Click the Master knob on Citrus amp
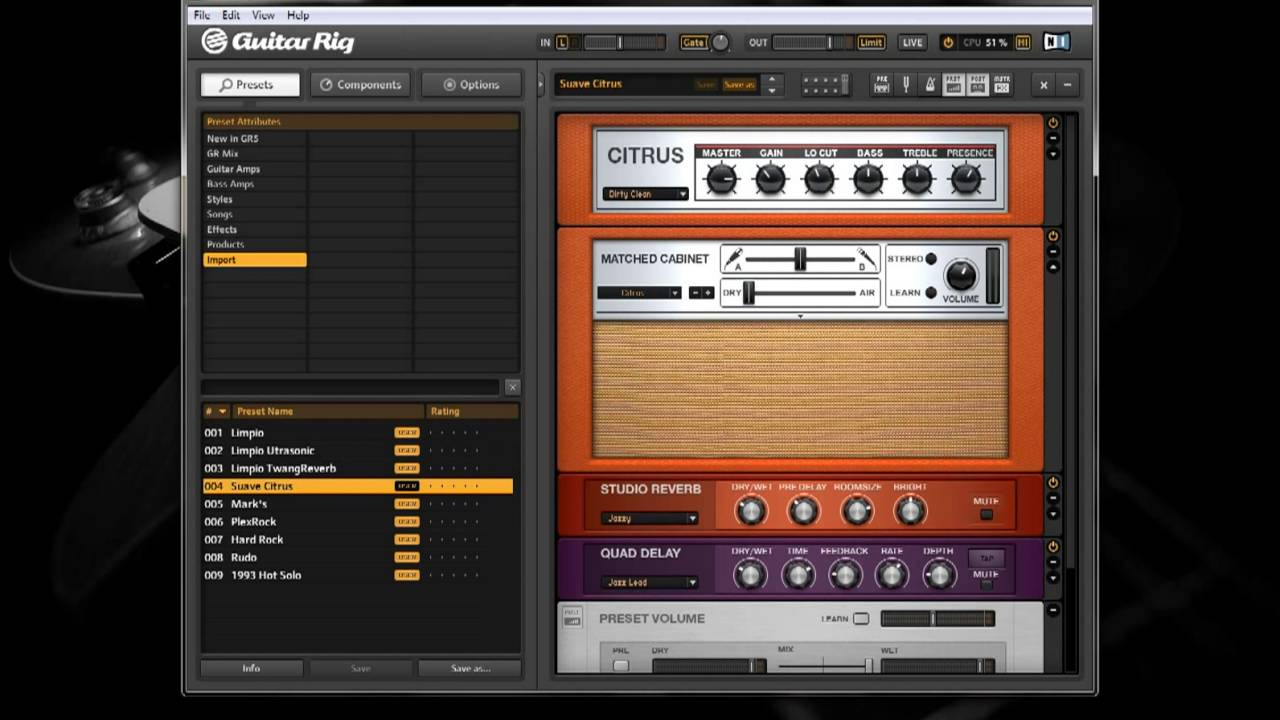The width and height of the screenshot is (1280, 720). pyautogui.click(x=721, y=179)
